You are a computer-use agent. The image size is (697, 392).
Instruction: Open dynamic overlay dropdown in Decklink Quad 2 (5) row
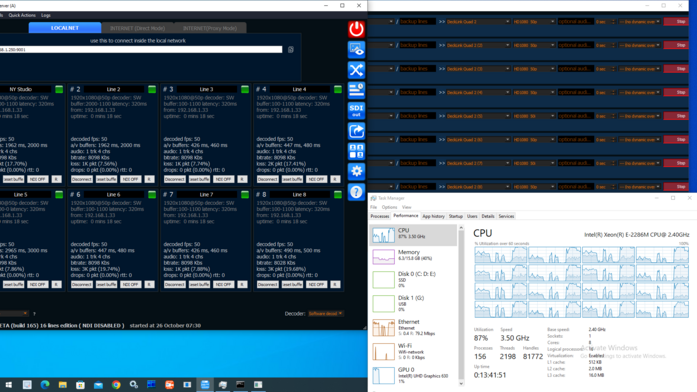pyautogui.click(x=640, y=116)
